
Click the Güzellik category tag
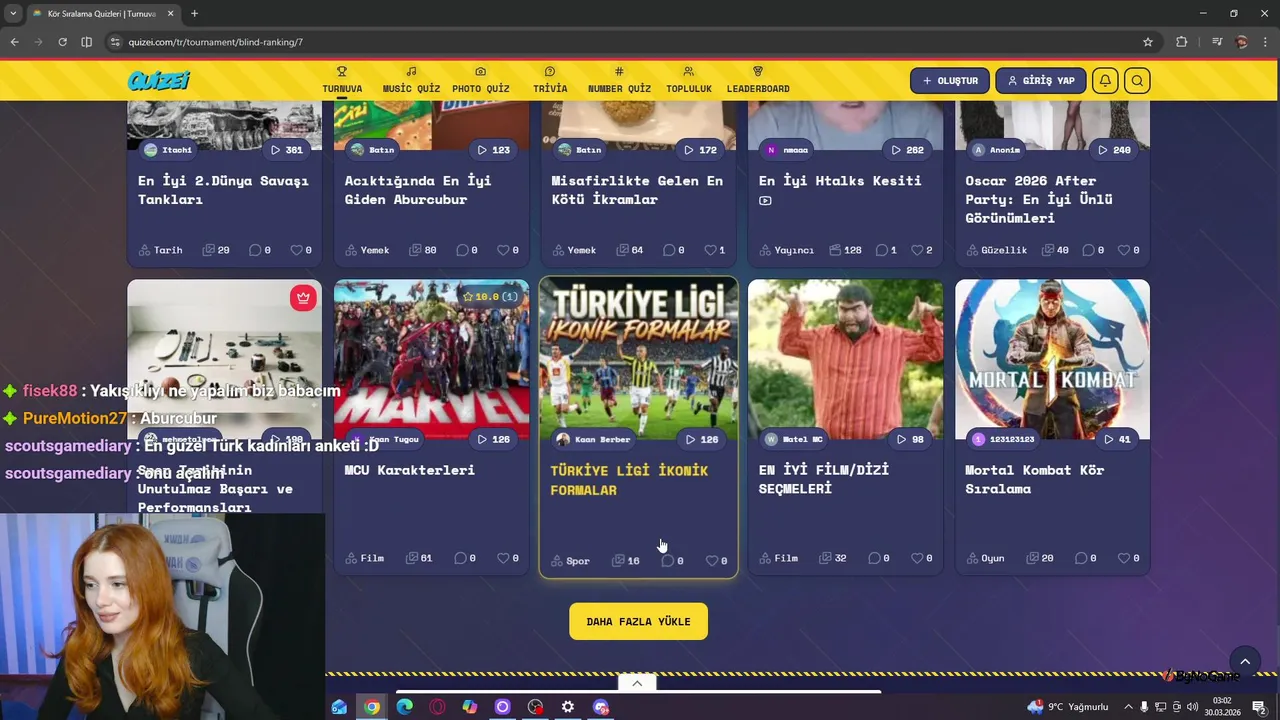pos(996,250)
